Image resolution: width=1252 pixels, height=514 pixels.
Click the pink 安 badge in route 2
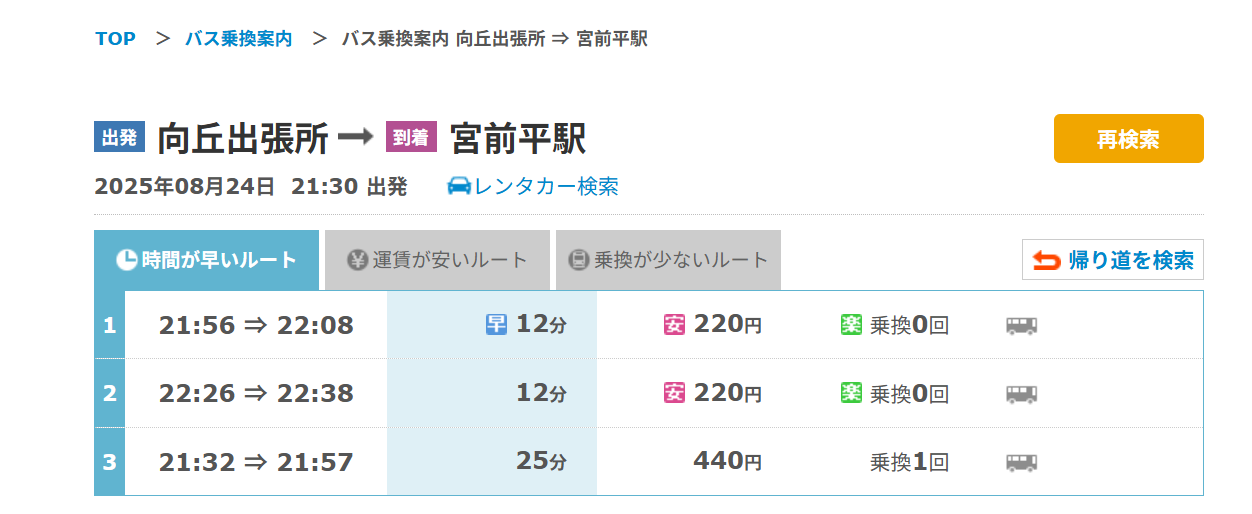(x=674, y=394)
